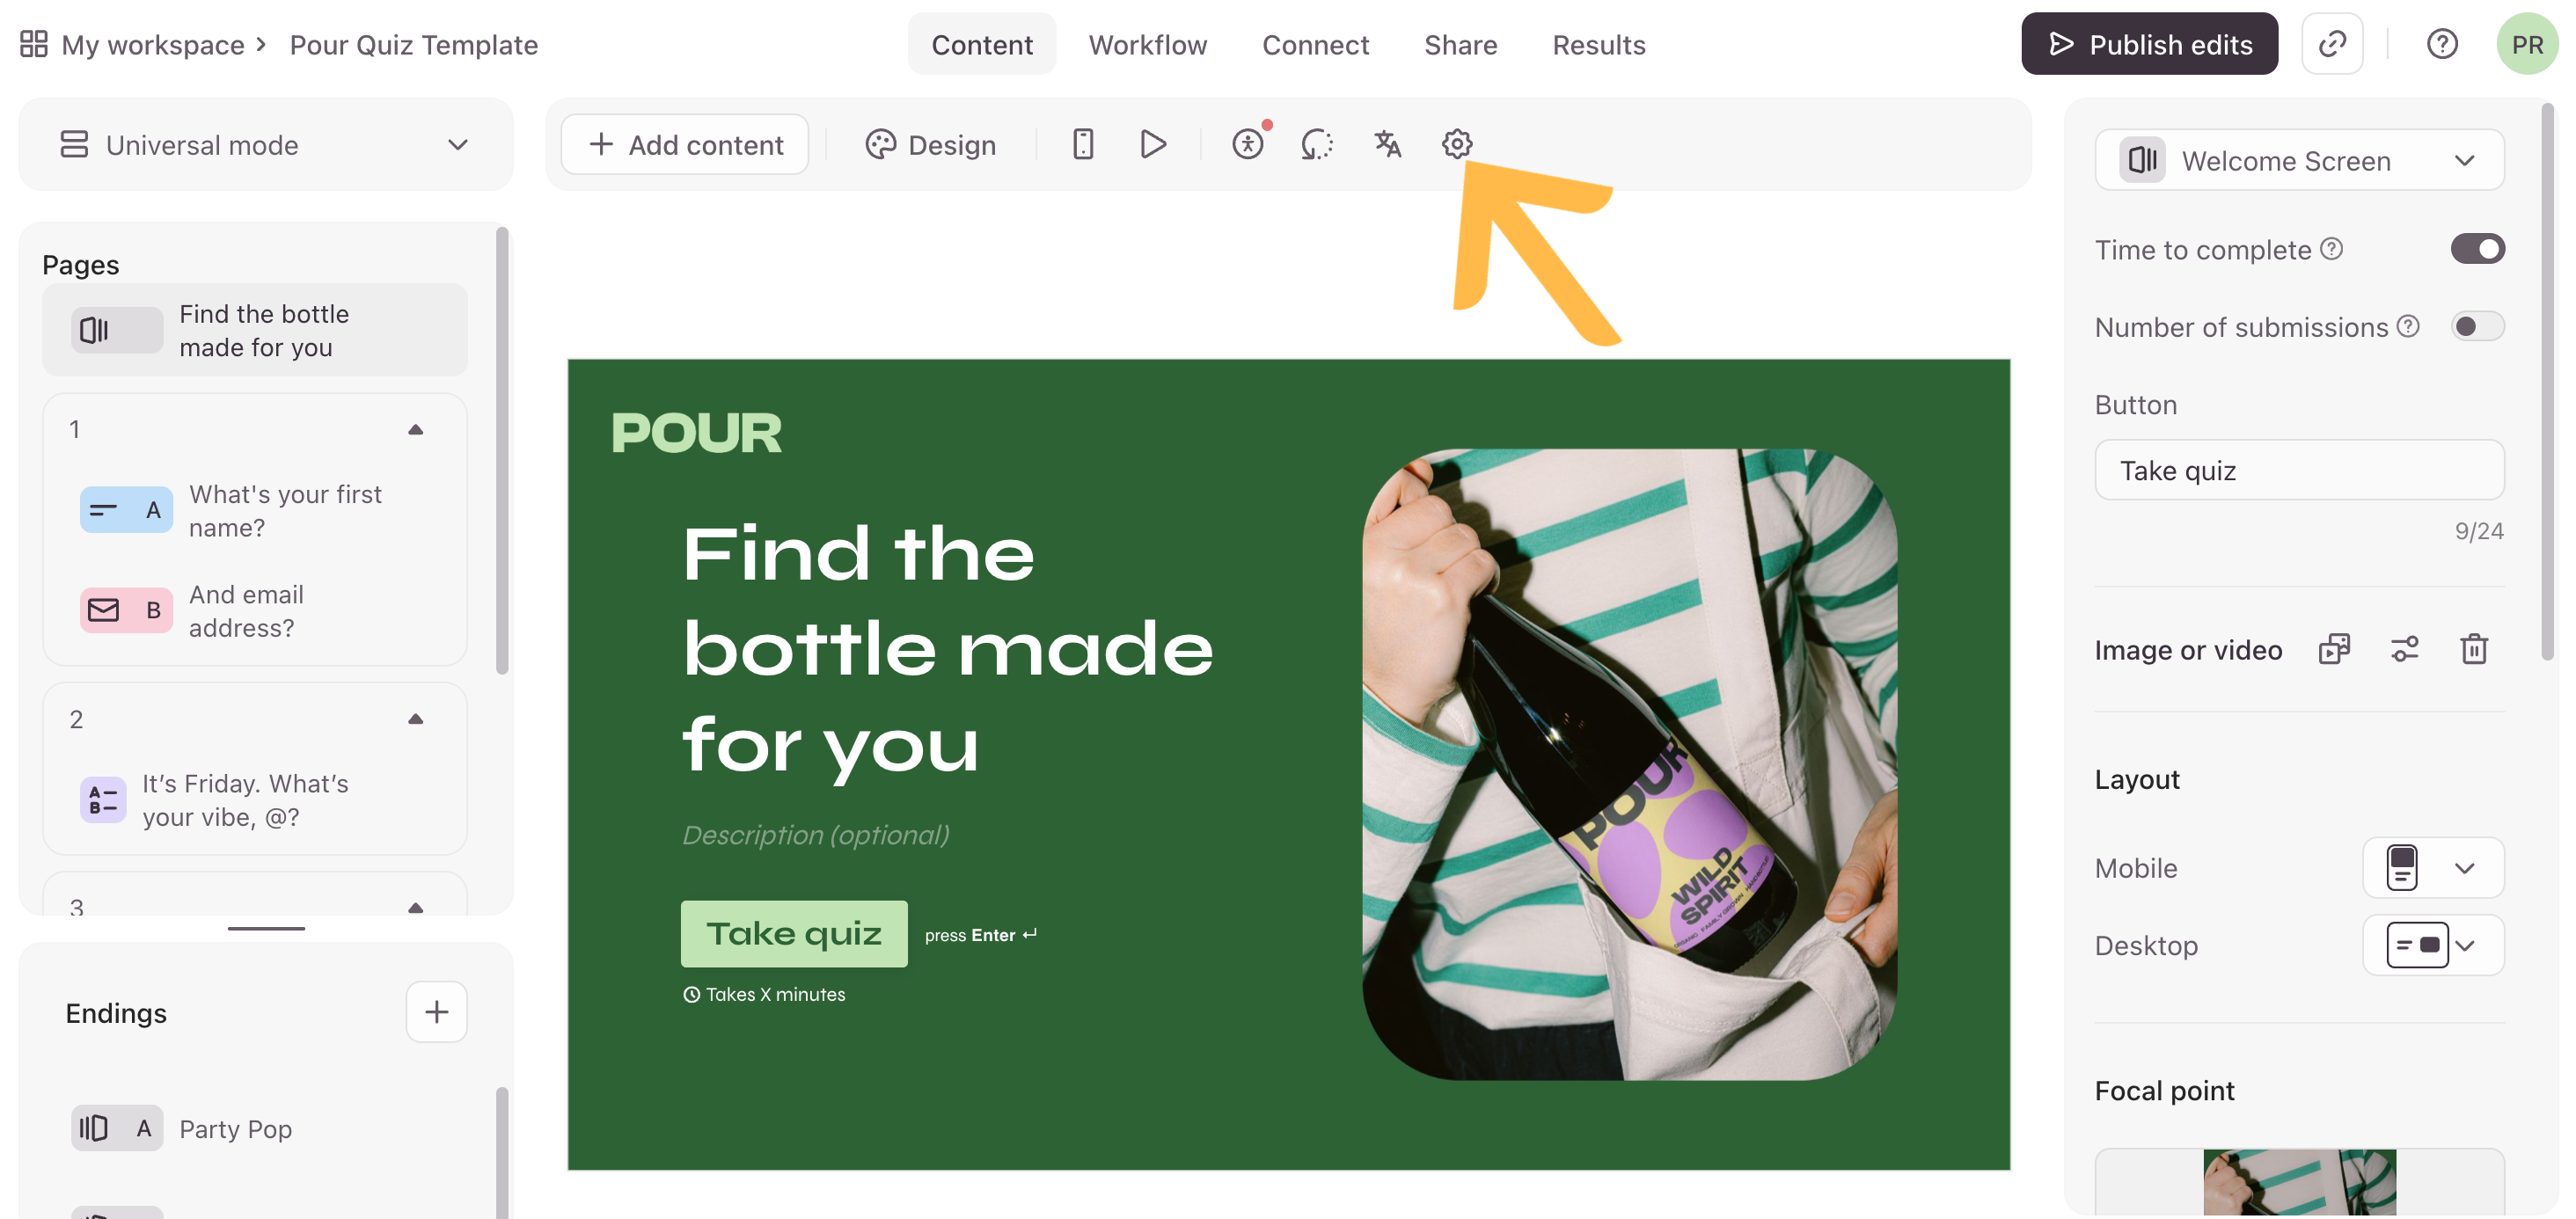Screen dimensions: 2576x1219
Task: Switch to the Share tab
Action: click(x=1460, y=44)
